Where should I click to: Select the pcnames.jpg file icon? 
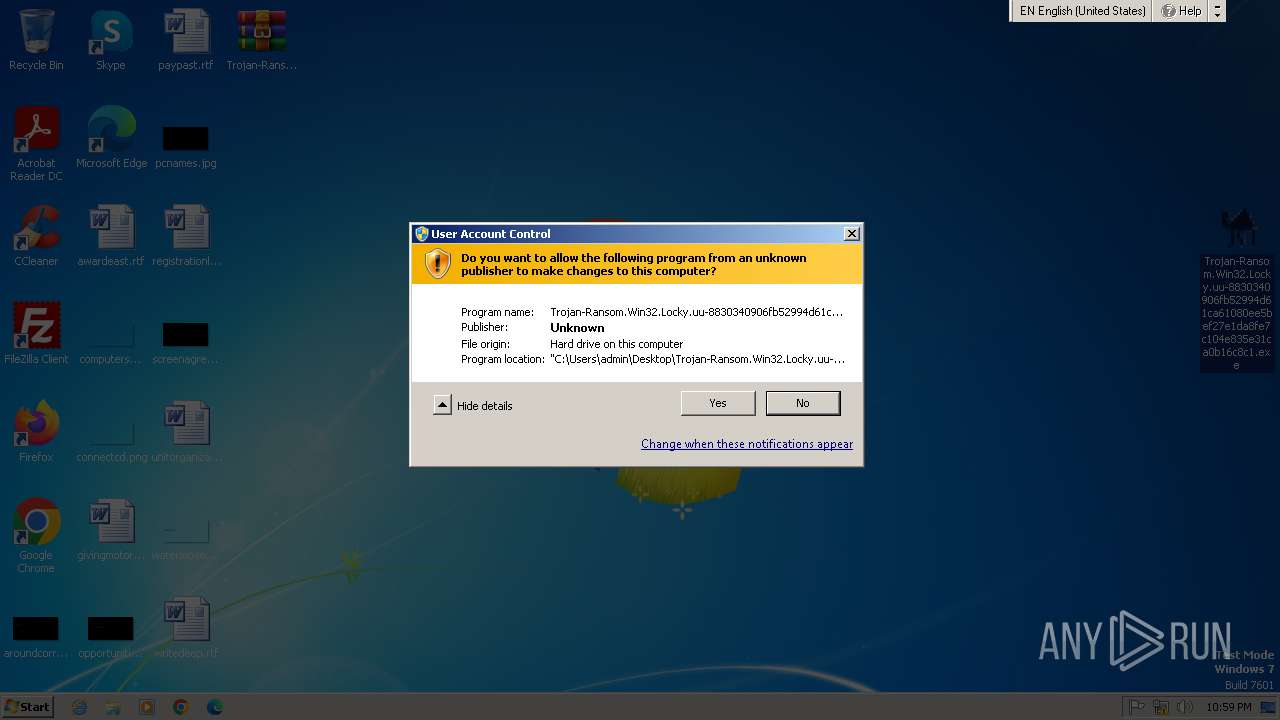pyautogui.click(x=186, y=145)
